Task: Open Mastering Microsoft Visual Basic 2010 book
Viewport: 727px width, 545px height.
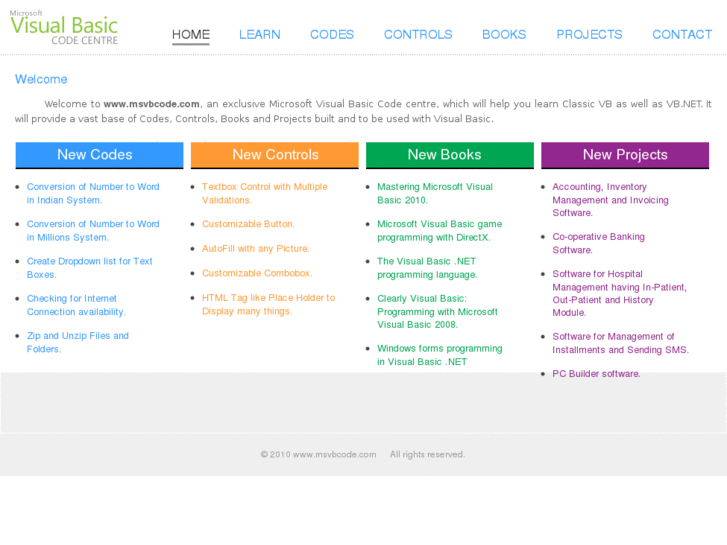Action: (x=435, y=193)
